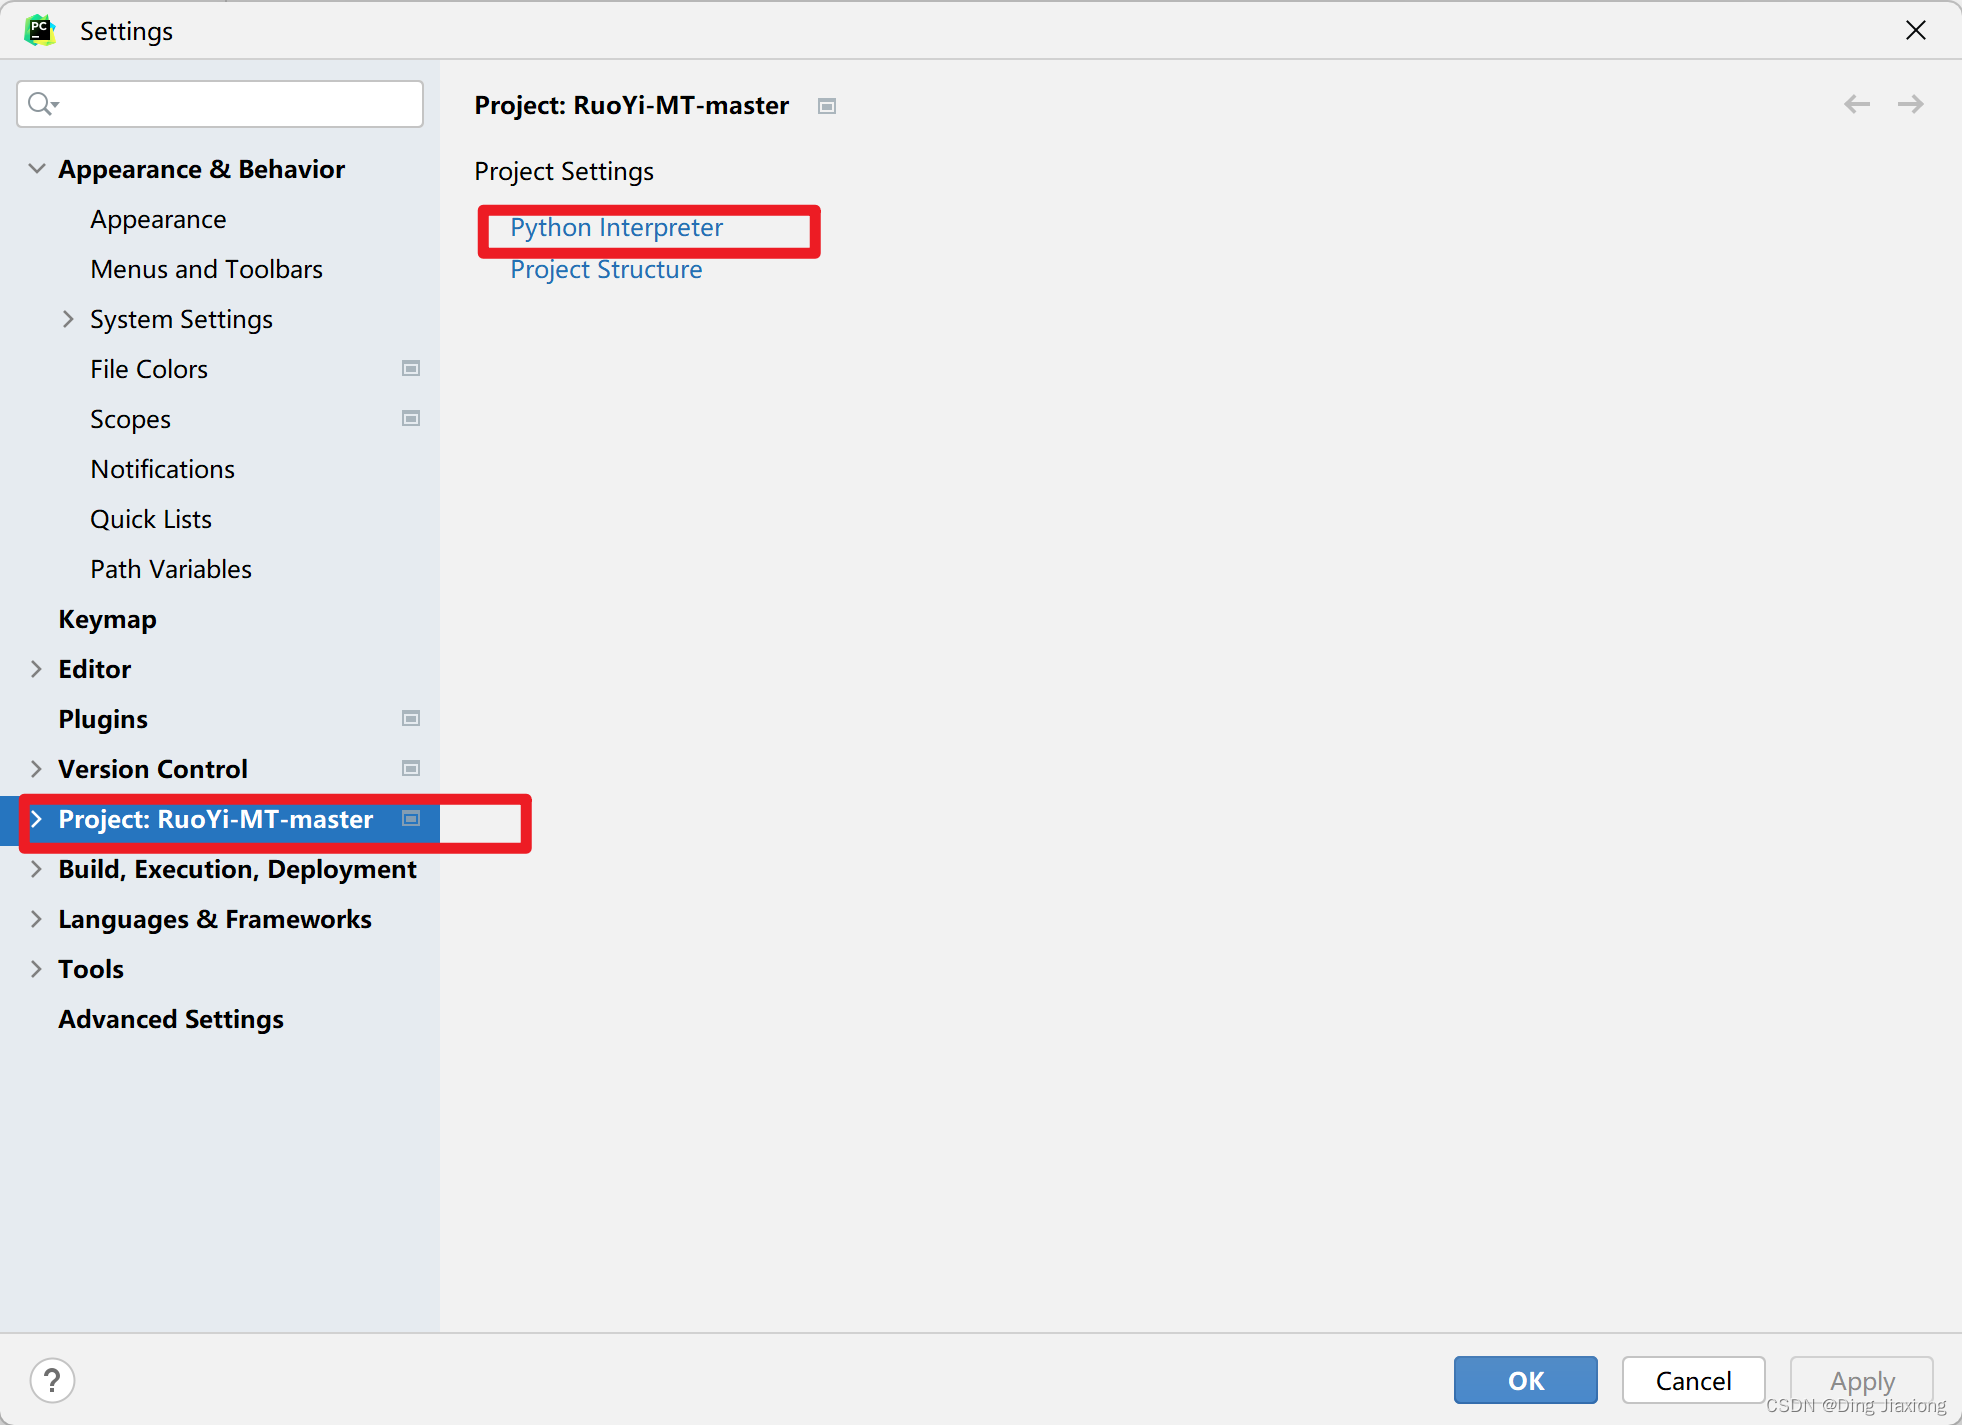Open Path Variables settings
Screen dimensions: 1962x1425
tap(171, 569)
